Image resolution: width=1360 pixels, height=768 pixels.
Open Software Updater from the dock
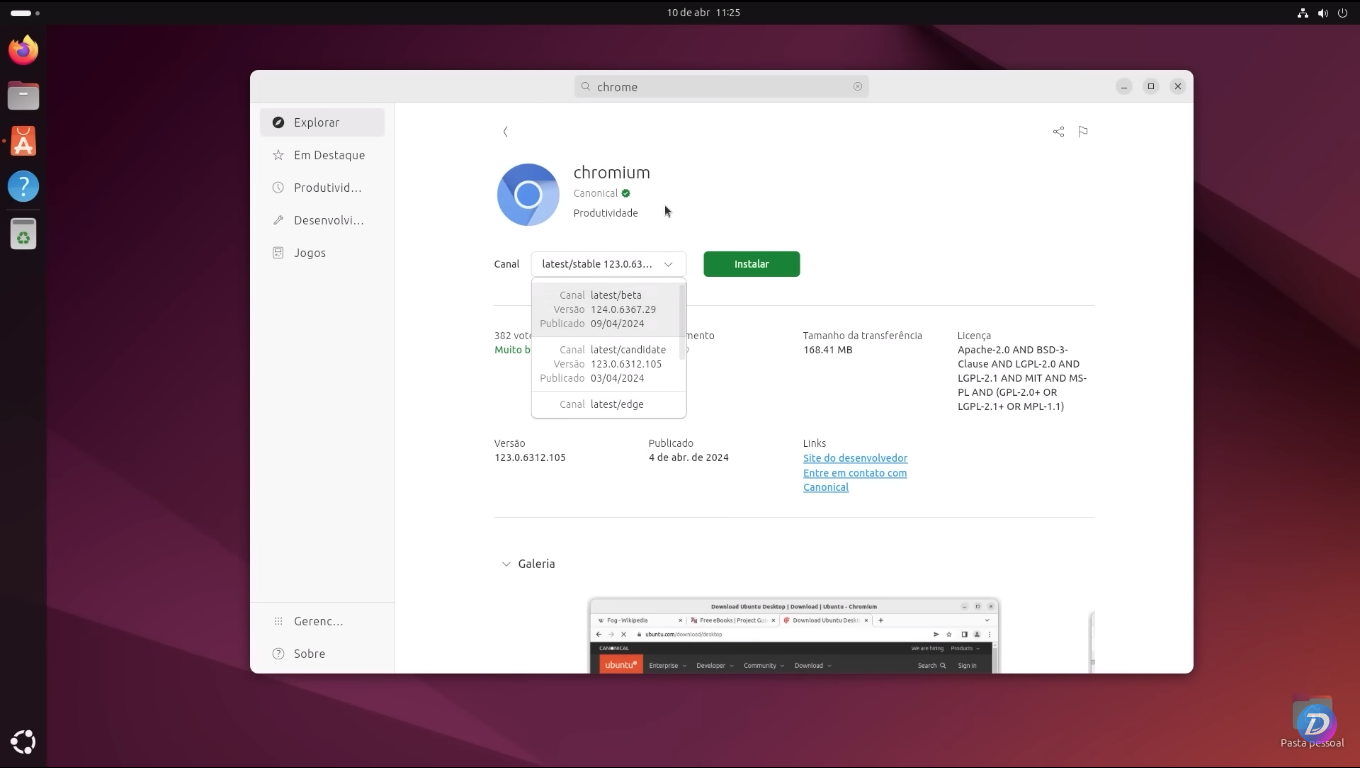[23, 234]
